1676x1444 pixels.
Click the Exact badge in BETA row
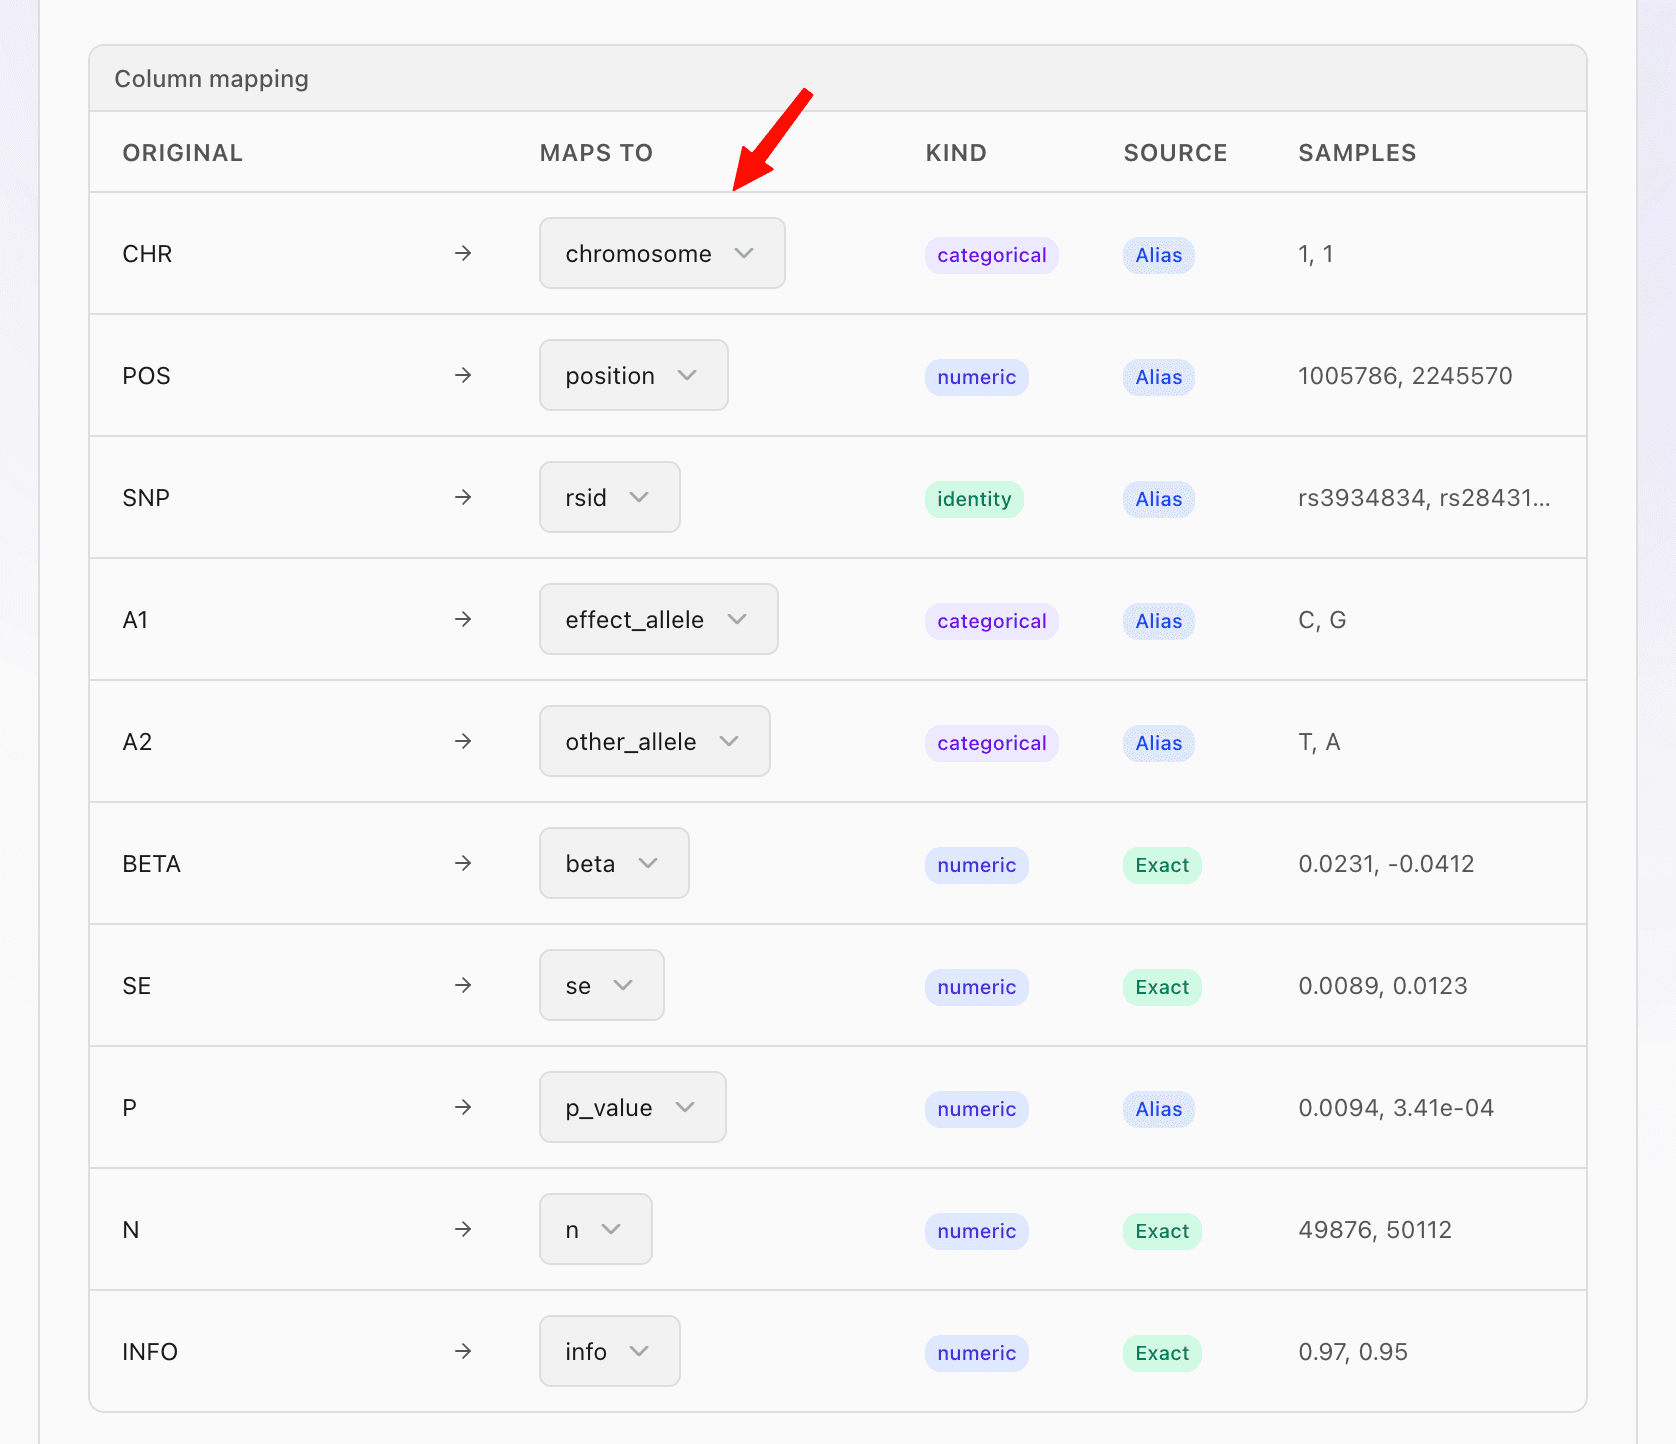point(1162,865)
